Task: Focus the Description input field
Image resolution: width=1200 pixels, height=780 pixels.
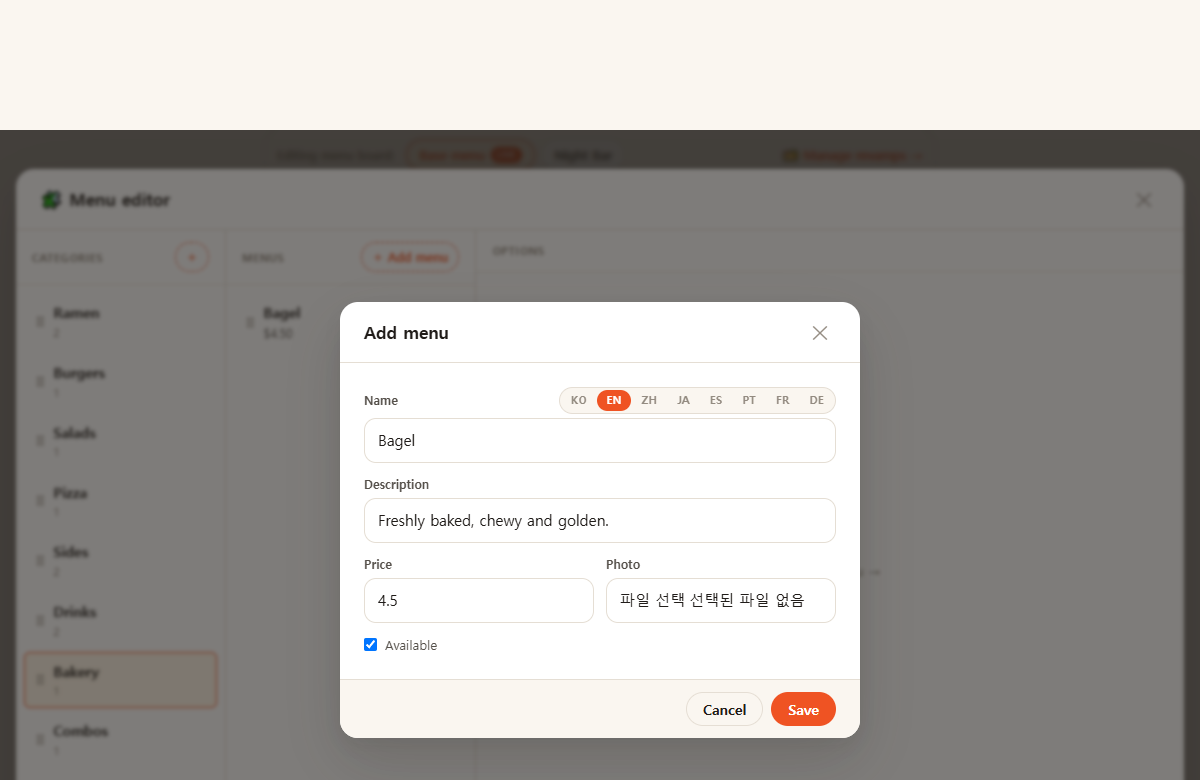Action: (600, 520)
